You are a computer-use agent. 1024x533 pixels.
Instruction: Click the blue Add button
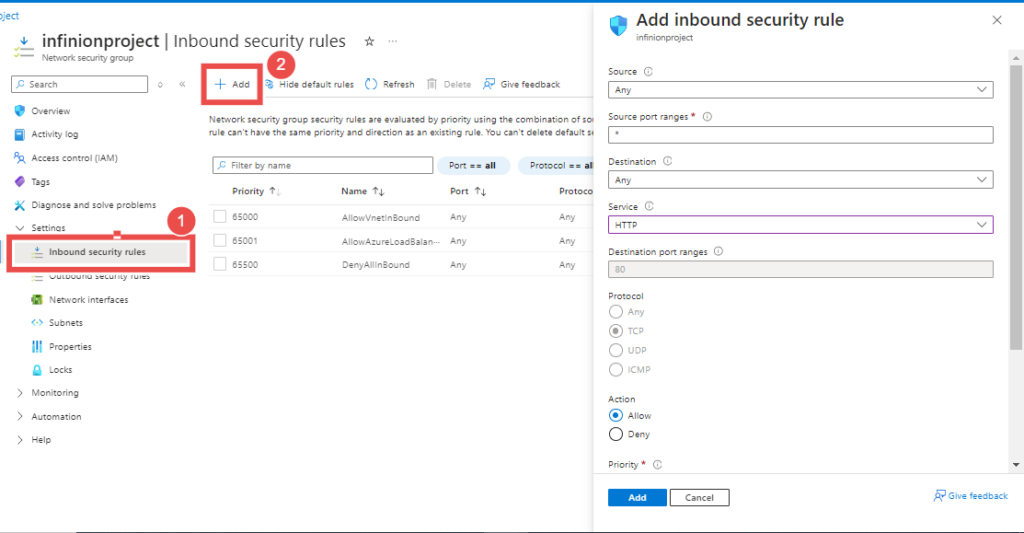coord(637,498)
